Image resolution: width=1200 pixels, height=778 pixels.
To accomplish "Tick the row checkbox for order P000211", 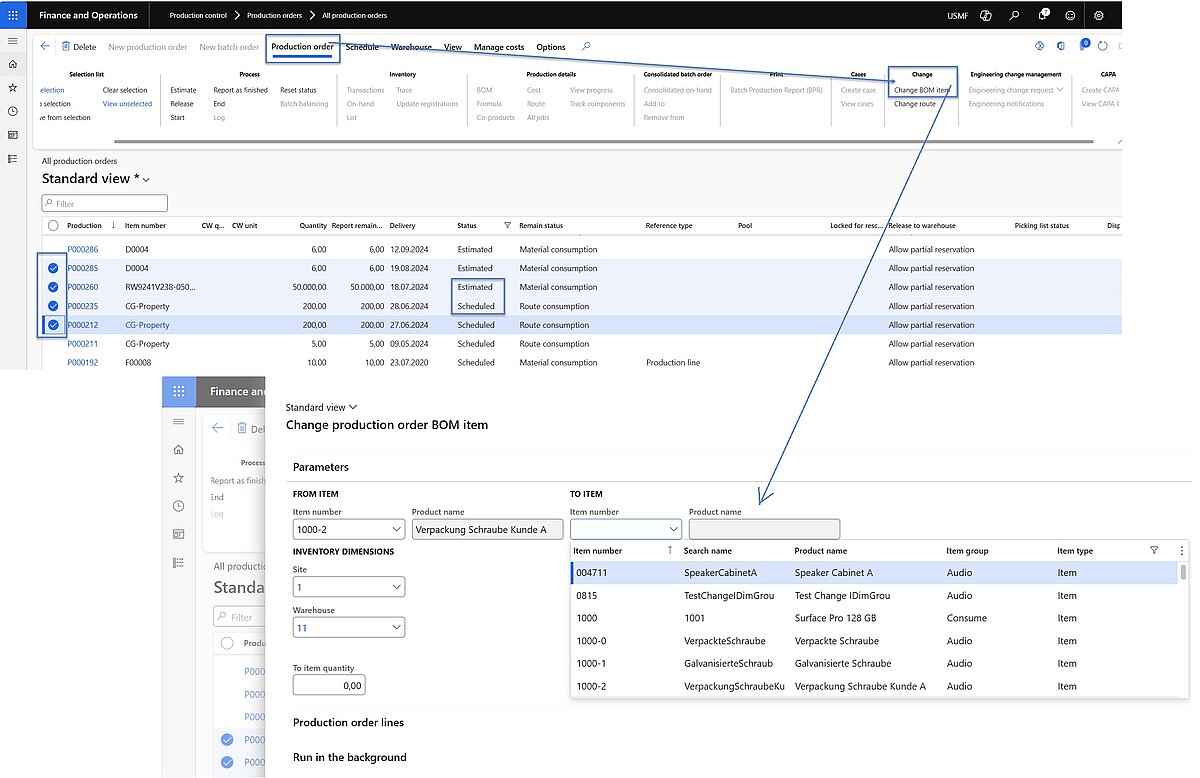I will click(52, 343).
